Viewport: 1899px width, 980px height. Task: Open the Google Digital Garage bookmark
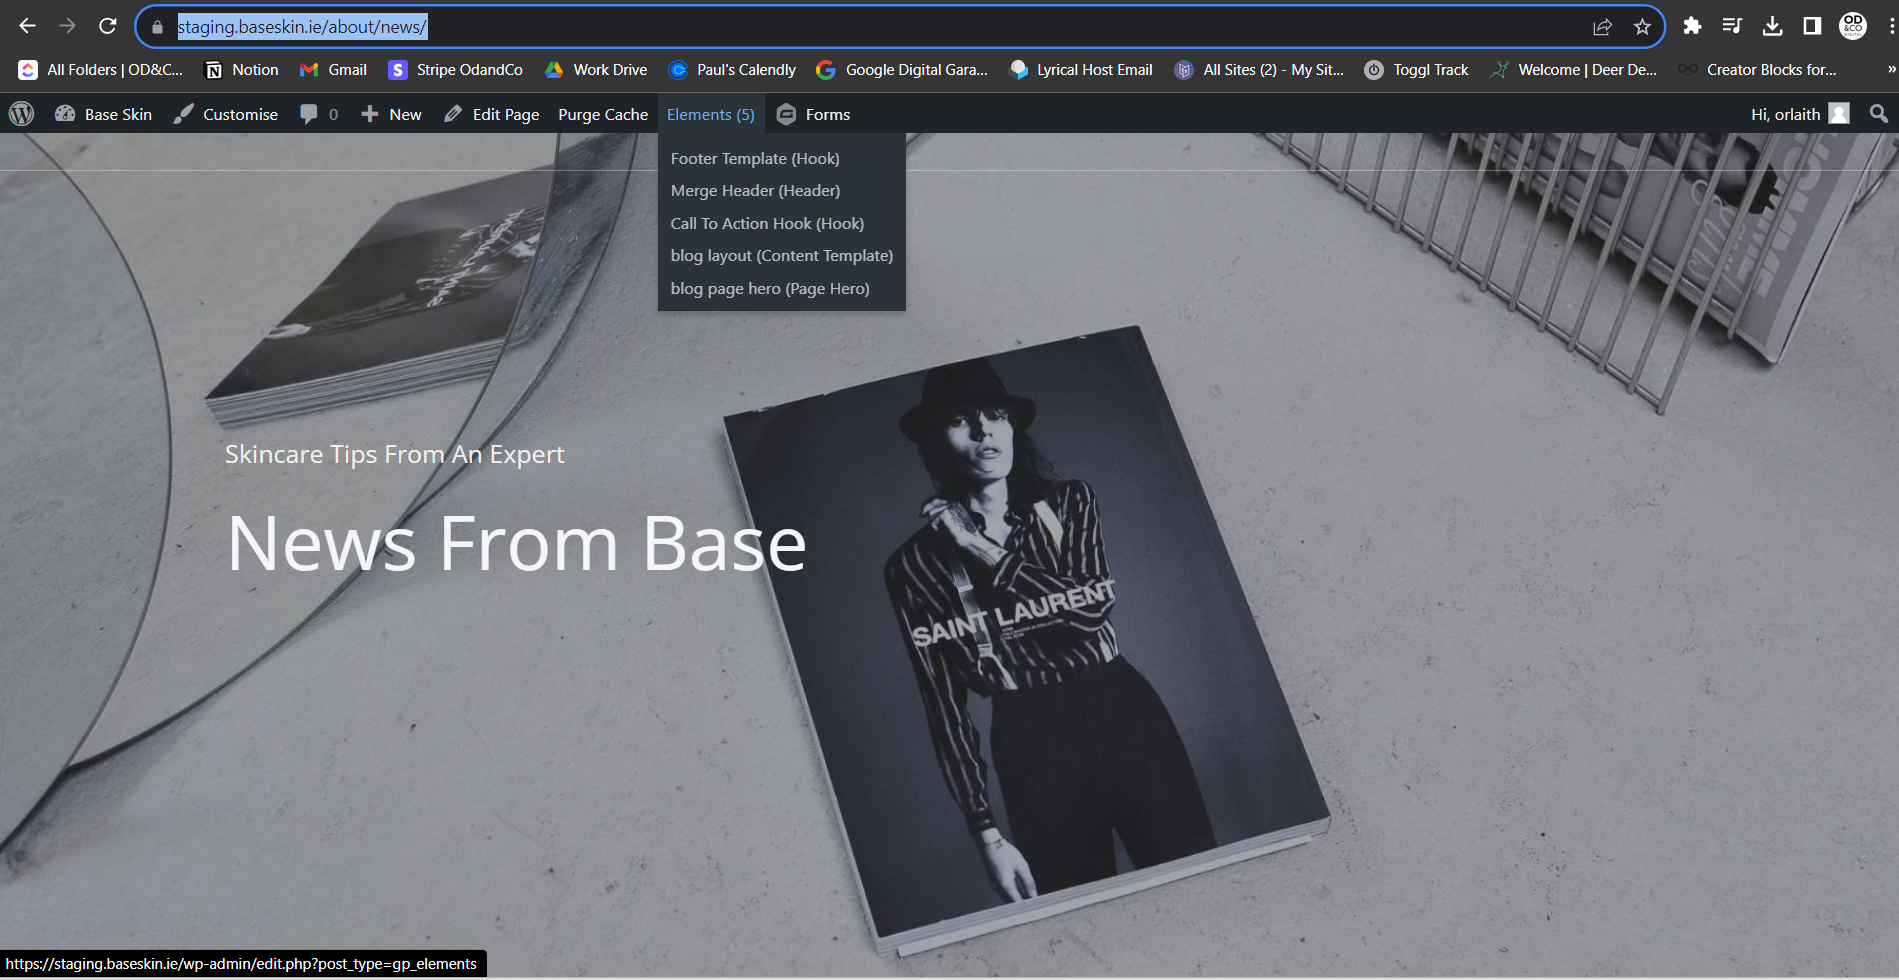tap(902, 70)
